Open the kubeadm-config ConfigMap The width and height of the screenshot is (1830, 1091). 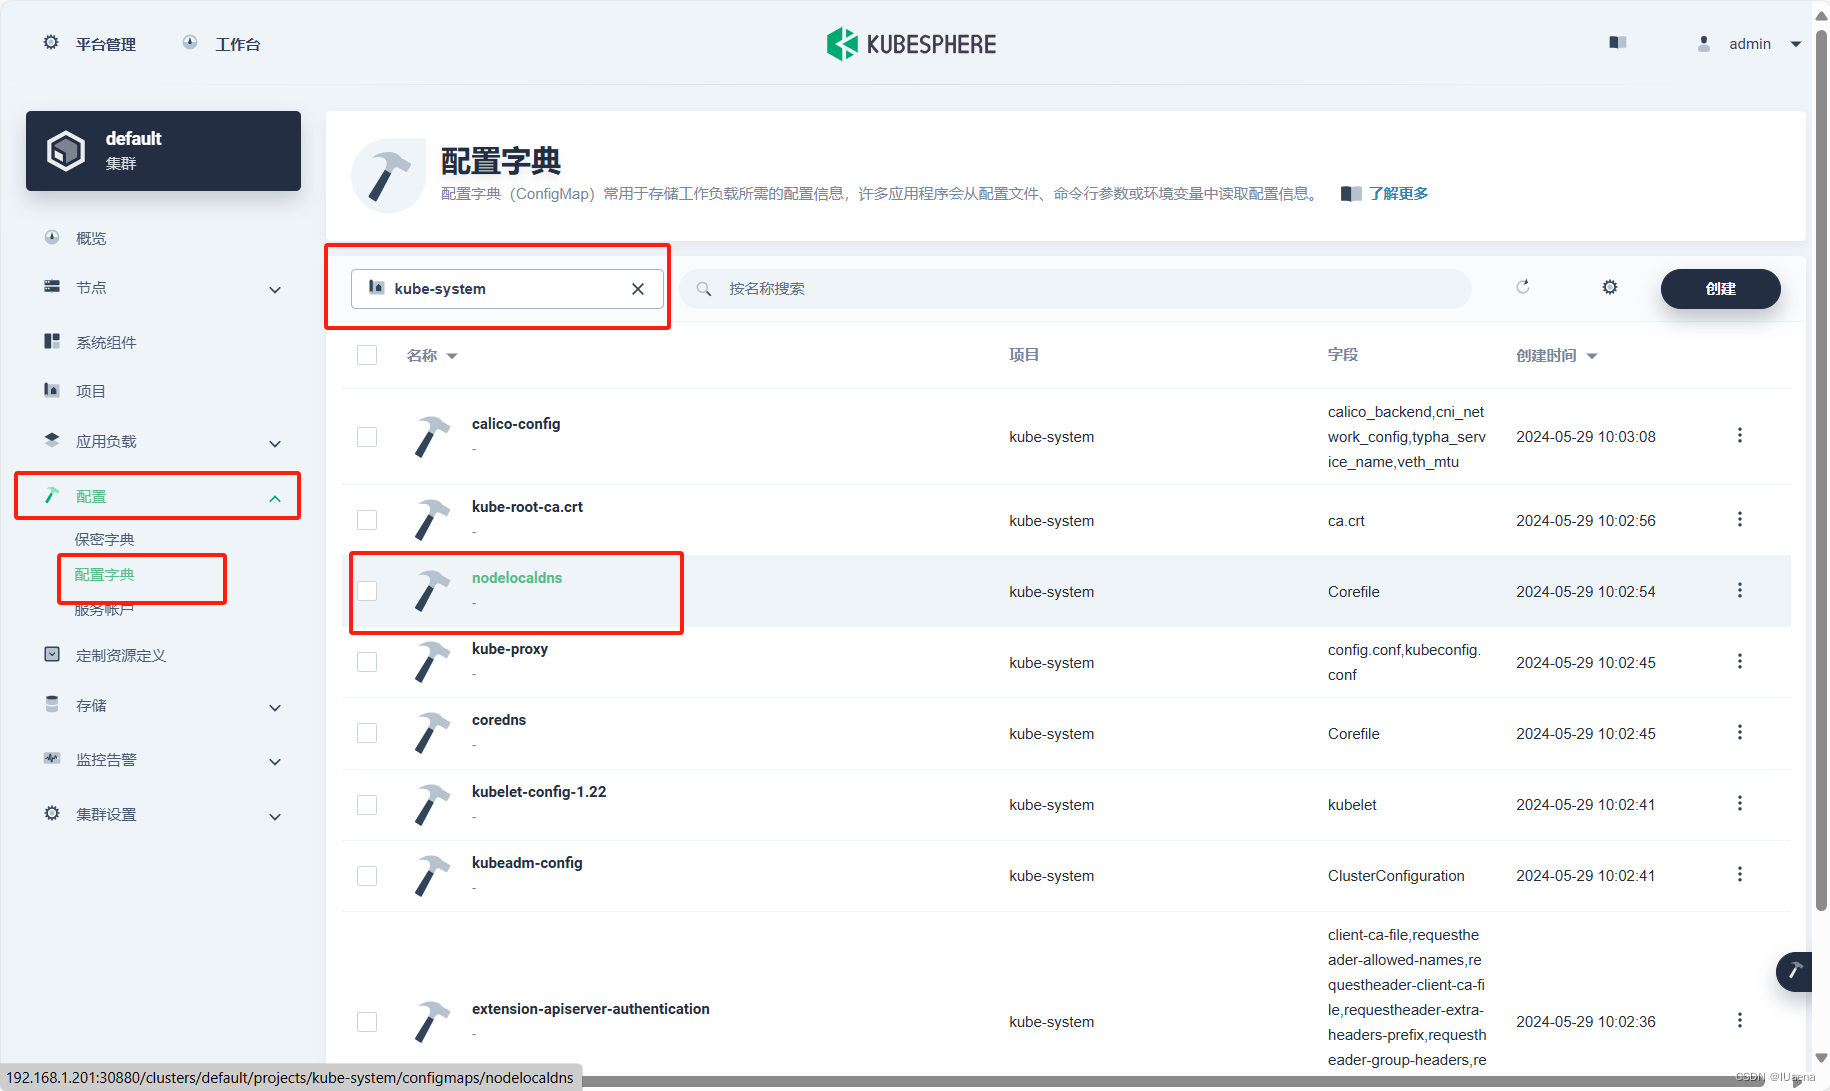(527, 862)
